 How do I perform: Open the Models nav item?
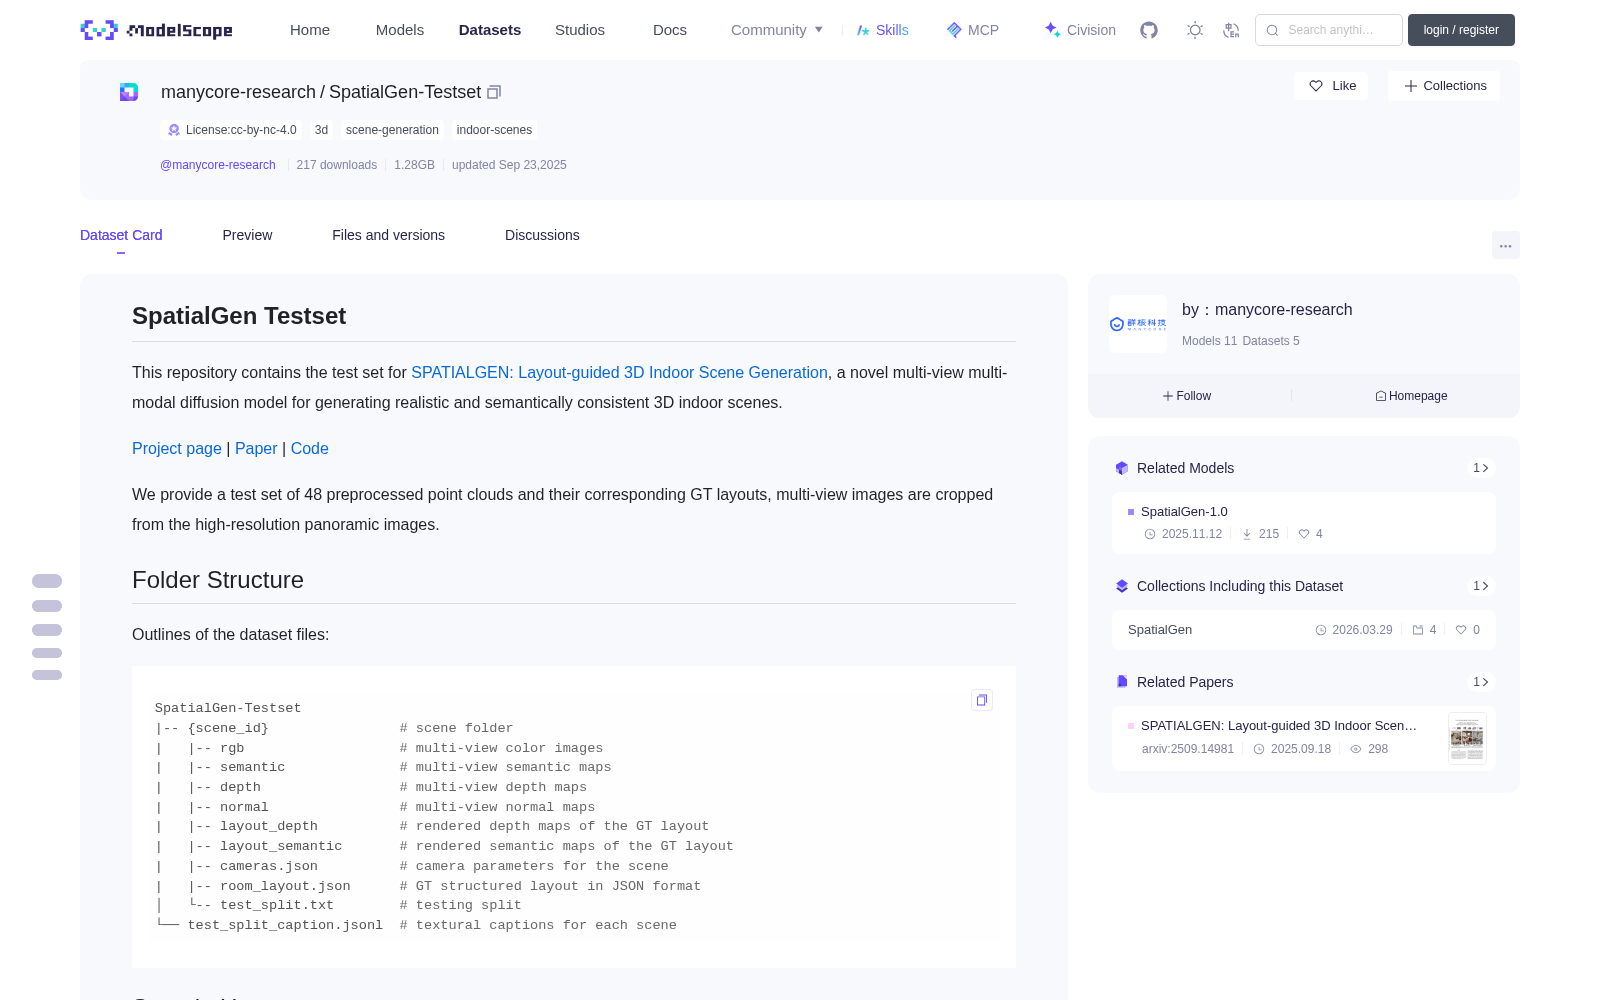400,30
